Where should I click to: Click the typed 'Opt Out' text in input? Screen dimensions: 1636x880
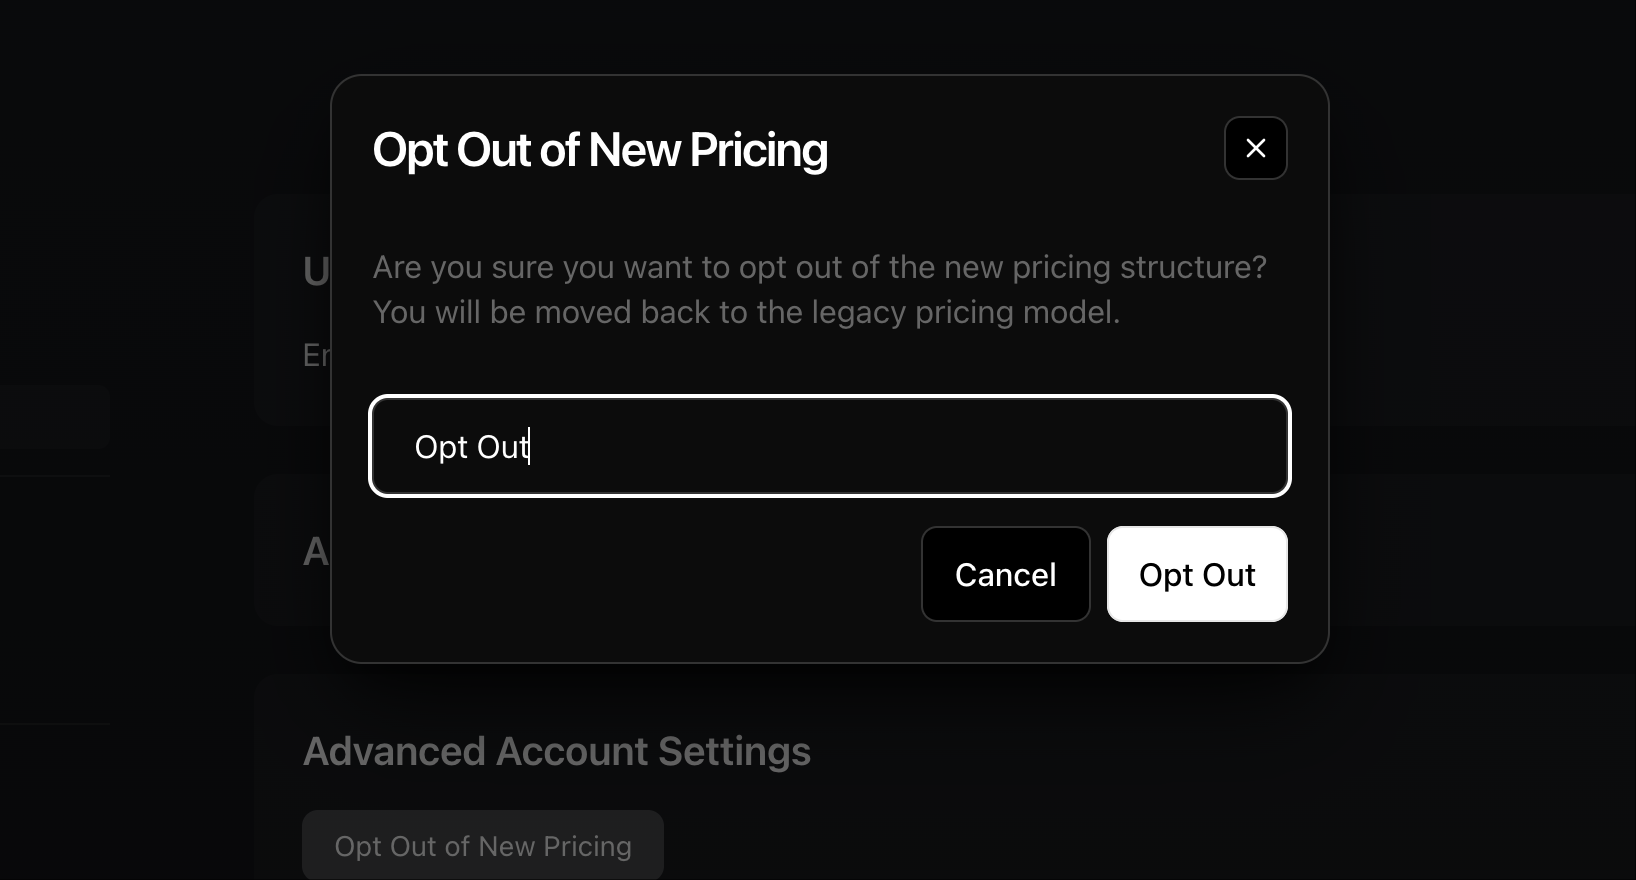pyautogui.click(x=471, y=447)
